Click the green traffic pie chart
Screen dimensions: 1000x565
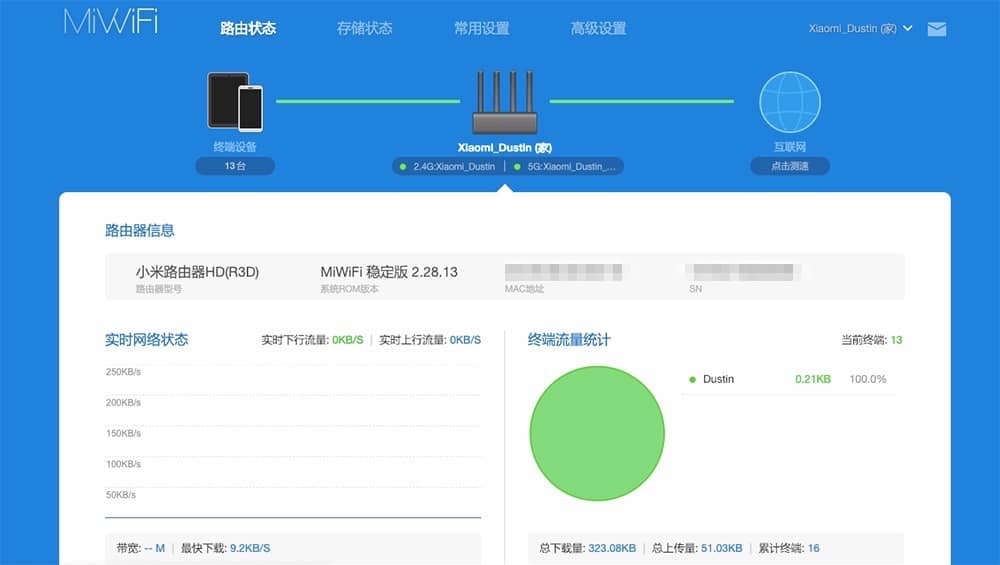click(x=597, y=433)
